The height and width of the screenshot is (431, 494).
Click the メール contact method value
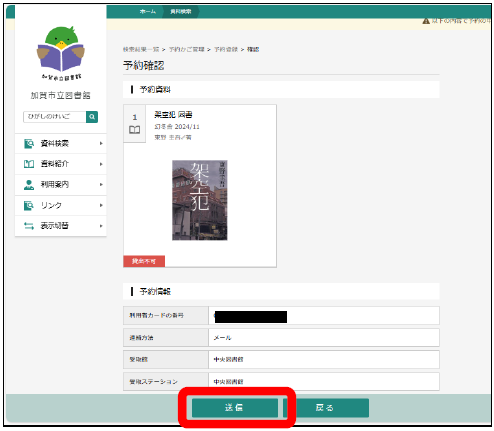pos(222,338)
